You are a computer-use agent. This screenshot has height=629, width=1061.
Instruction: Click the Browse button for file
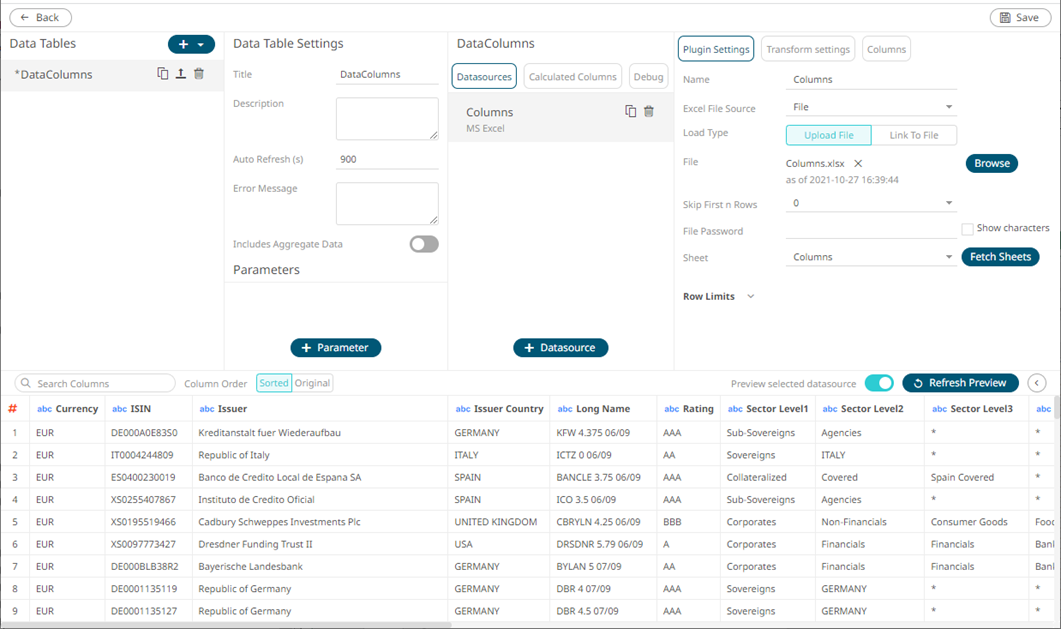[x=991, y=163]
